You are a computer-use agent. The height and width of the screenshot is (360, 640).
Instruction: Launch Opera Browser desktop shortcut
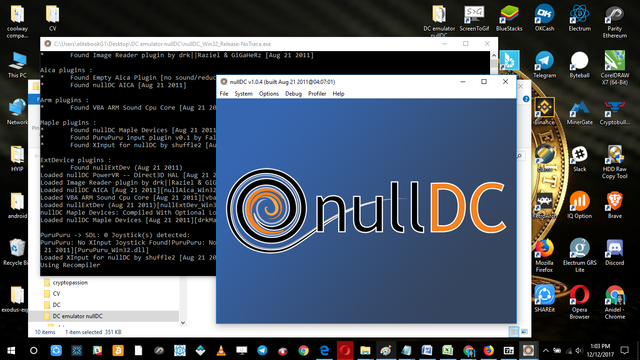pos(580,302)
